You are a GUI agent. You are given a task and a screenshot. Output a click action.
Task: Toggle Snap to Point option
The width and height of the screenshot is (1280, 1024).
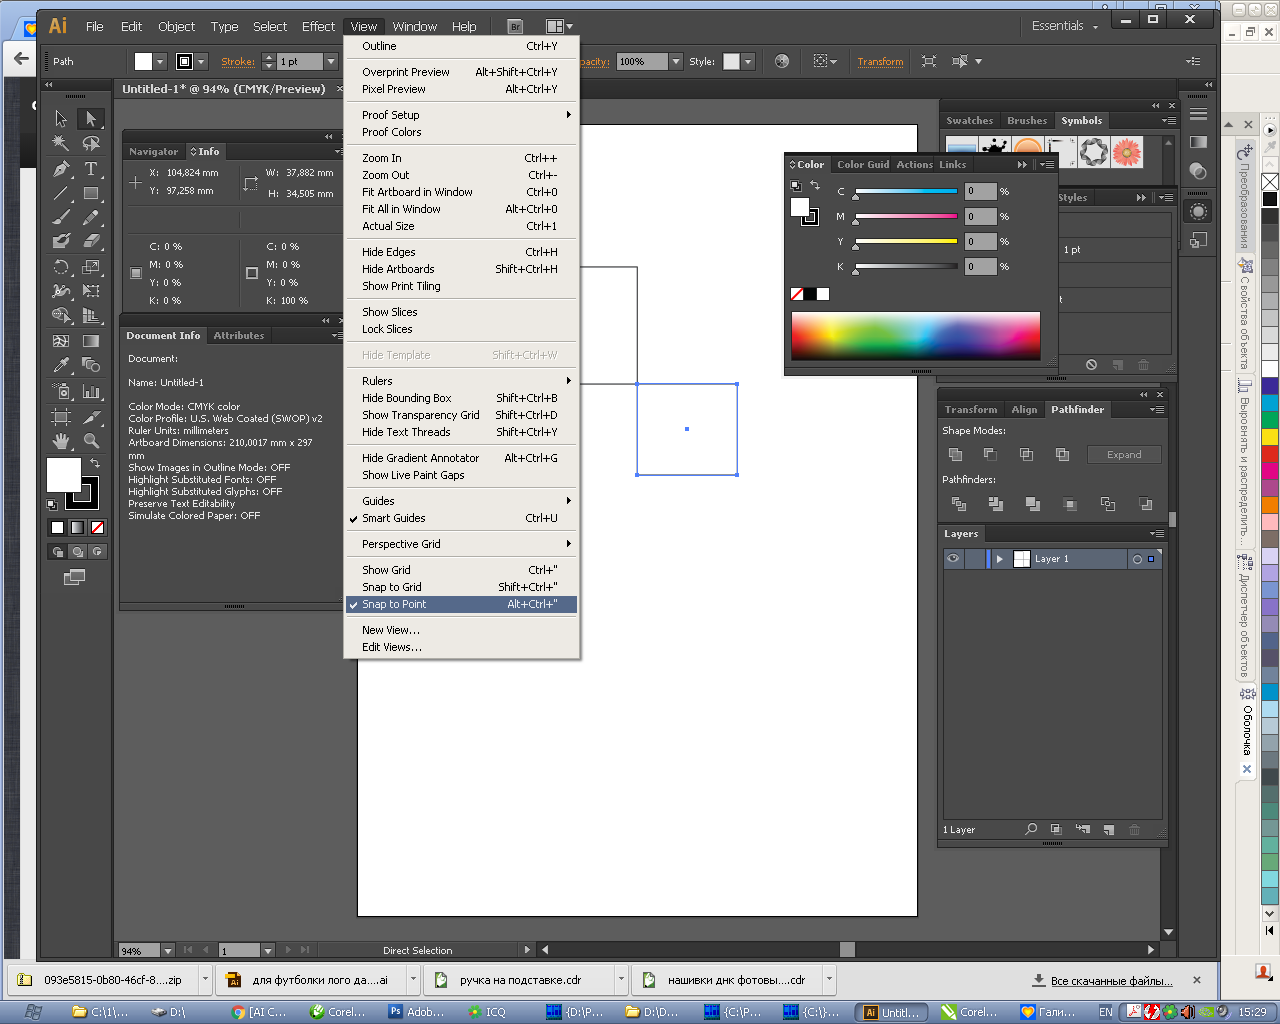click(x=394, y=604)
